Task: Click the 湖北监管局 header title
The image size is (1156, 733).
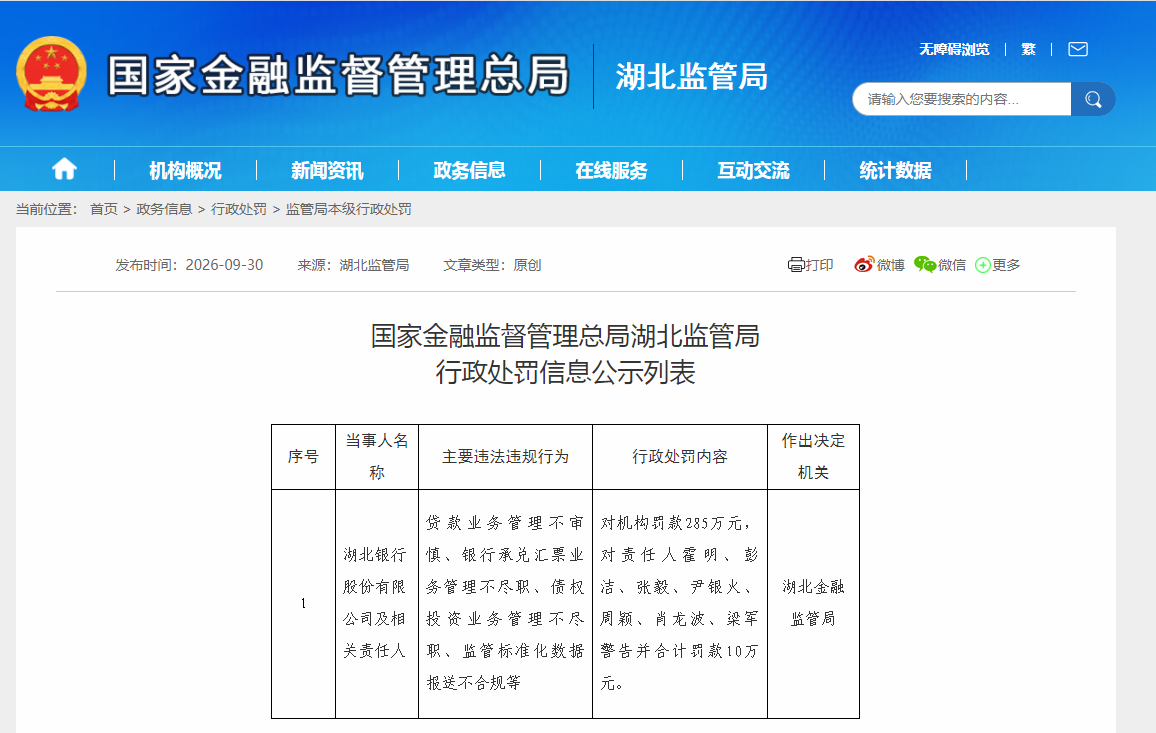Action: click(x=692, y=77)
